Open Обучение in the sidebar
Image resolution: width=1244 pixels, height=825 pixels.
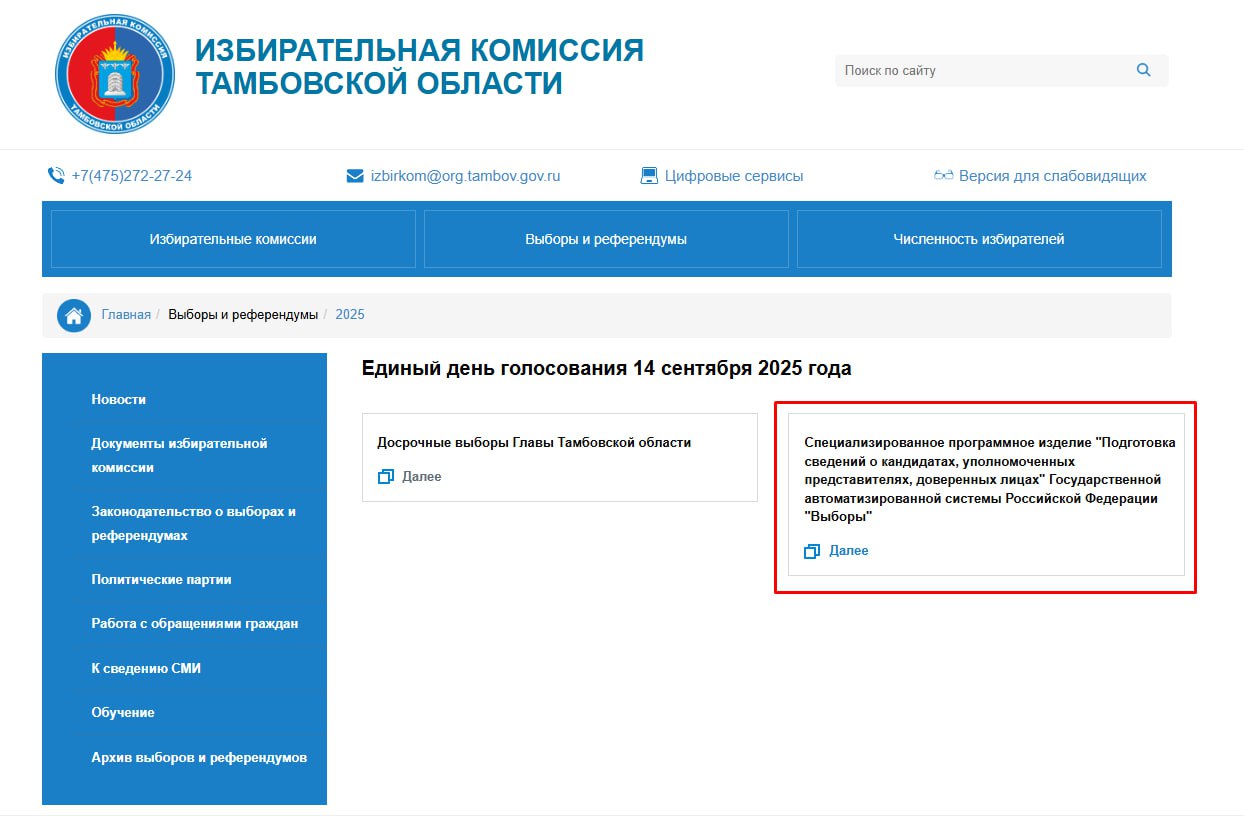[123, 712]
